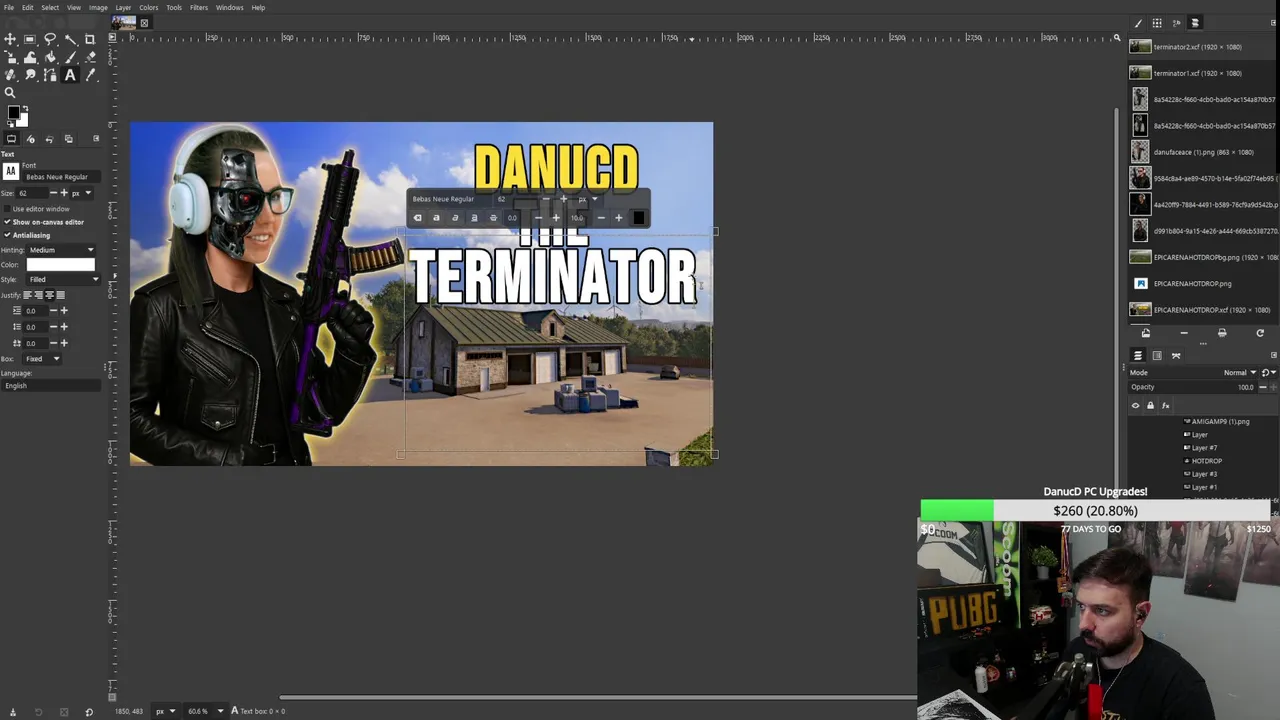1280x720 pixels.
Task: Open terminator2.xcf from Document History
Action: [x=1202, y=47]
